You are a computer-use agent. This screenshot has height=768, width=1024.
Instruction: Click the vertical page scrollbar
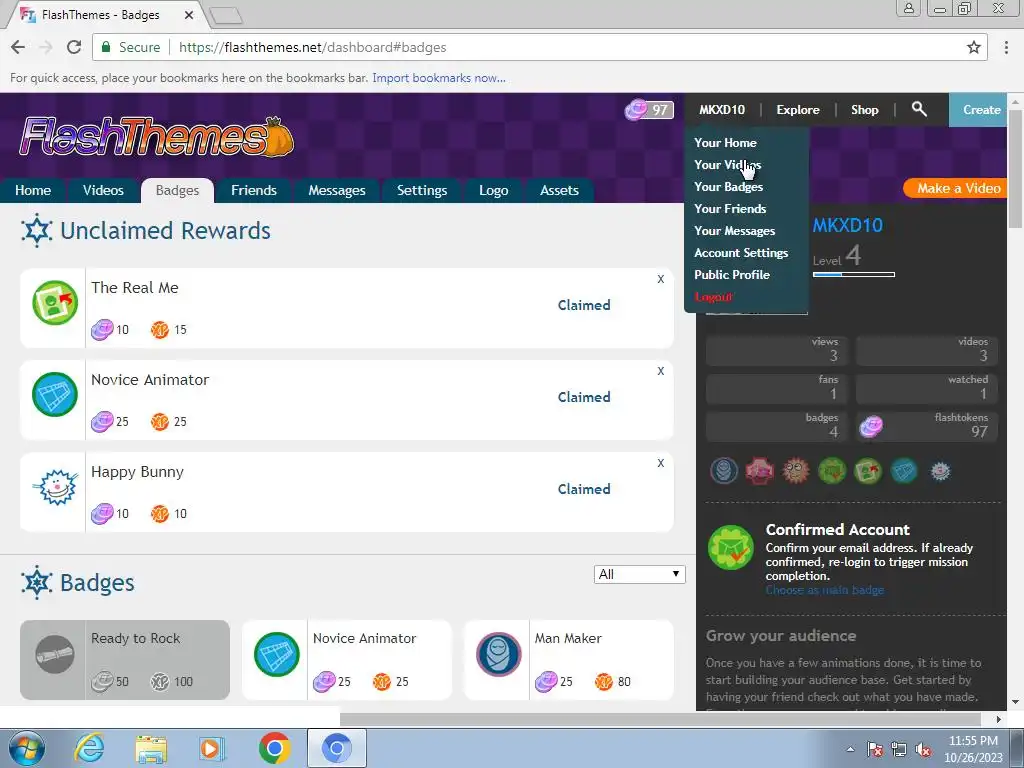pos(1016,168)
